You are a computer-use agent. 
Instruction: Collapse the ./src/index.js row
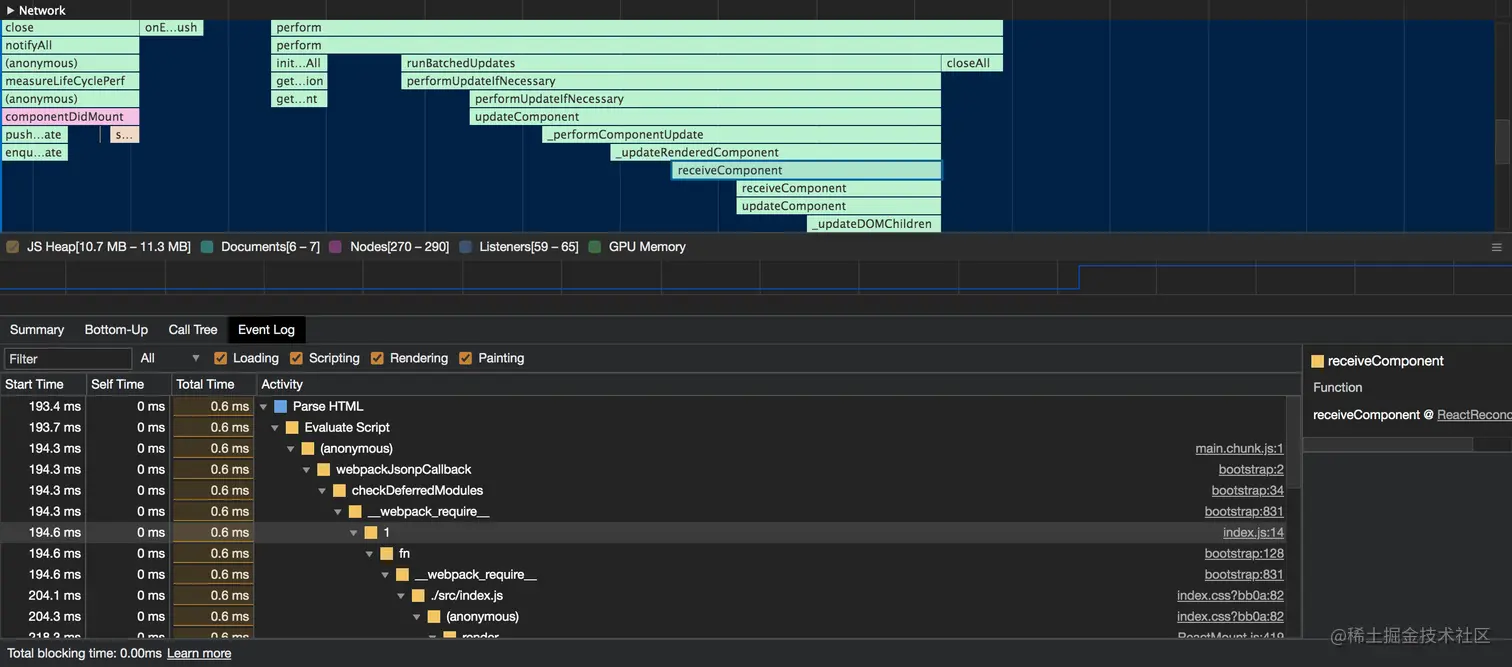403,596
